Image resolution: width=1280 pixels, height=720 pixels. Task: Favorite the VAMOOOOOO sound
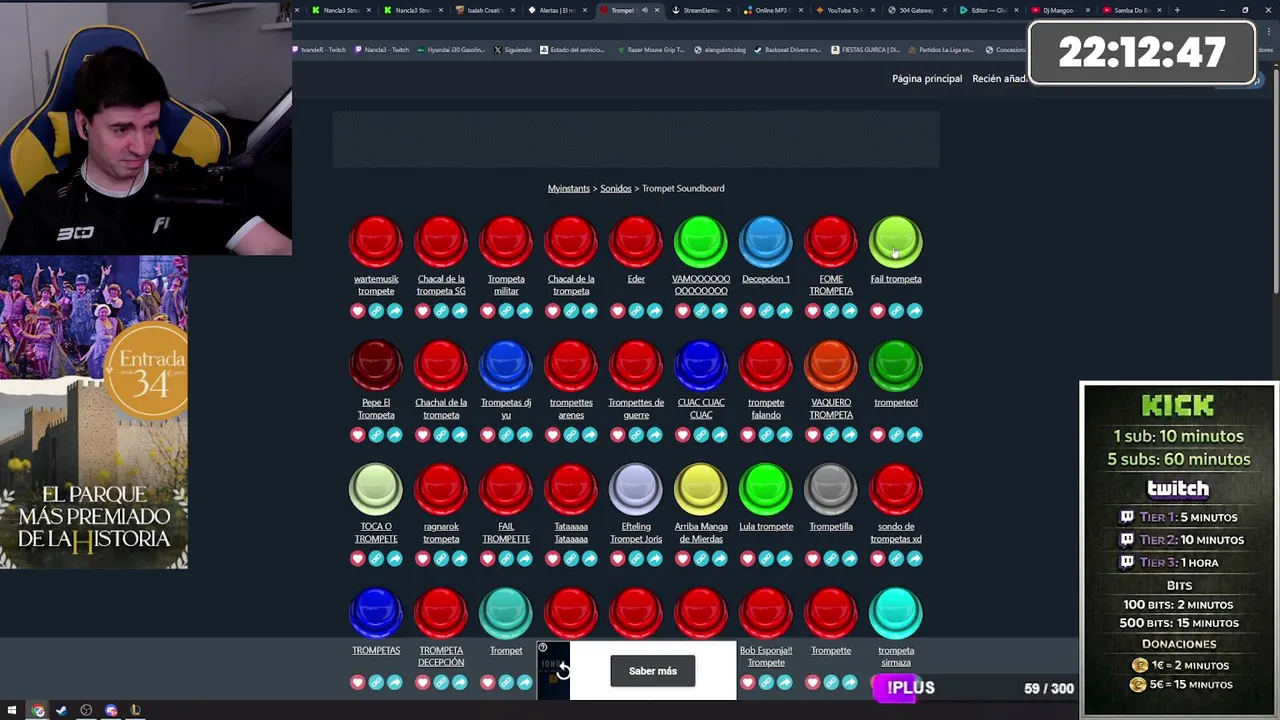683,311
